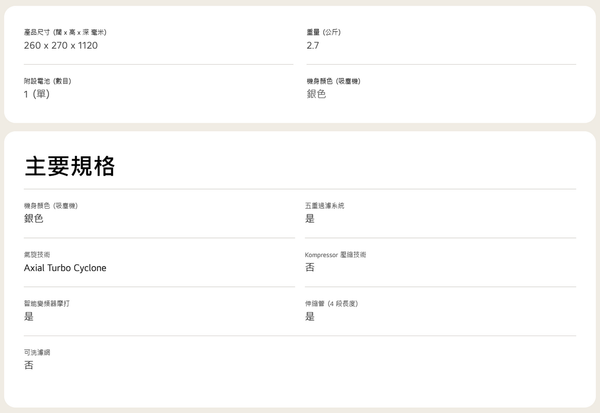Select the 2.7 weight value
The height and width of the screenshot is (413, 600).
click(x=313, y=46)
